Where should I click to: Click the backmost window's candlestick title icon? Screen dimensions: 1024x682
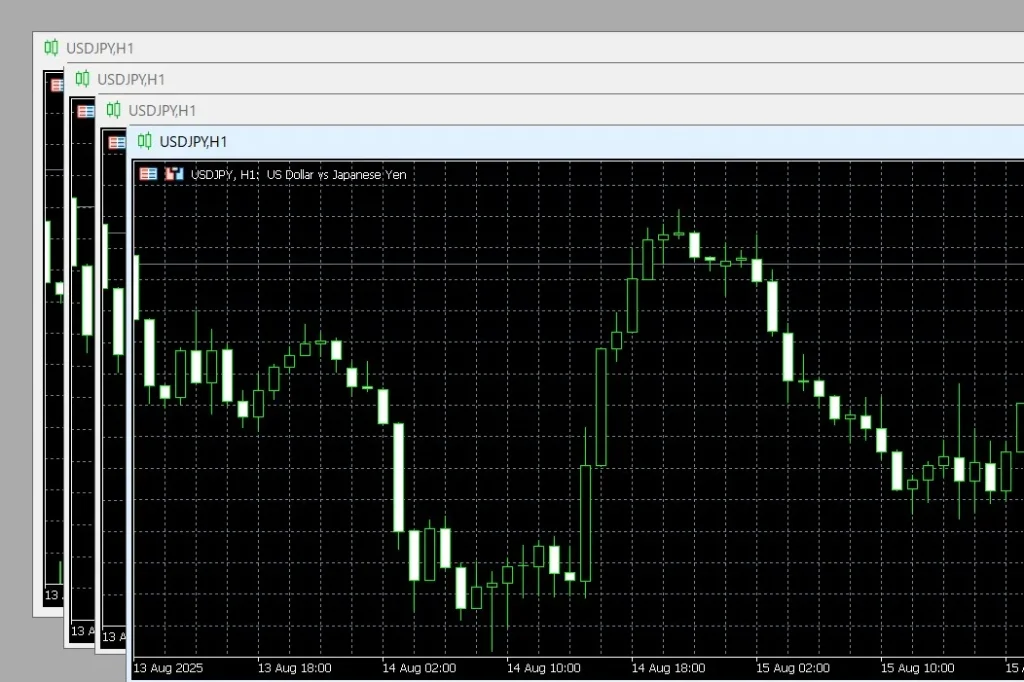pos(51,47)
